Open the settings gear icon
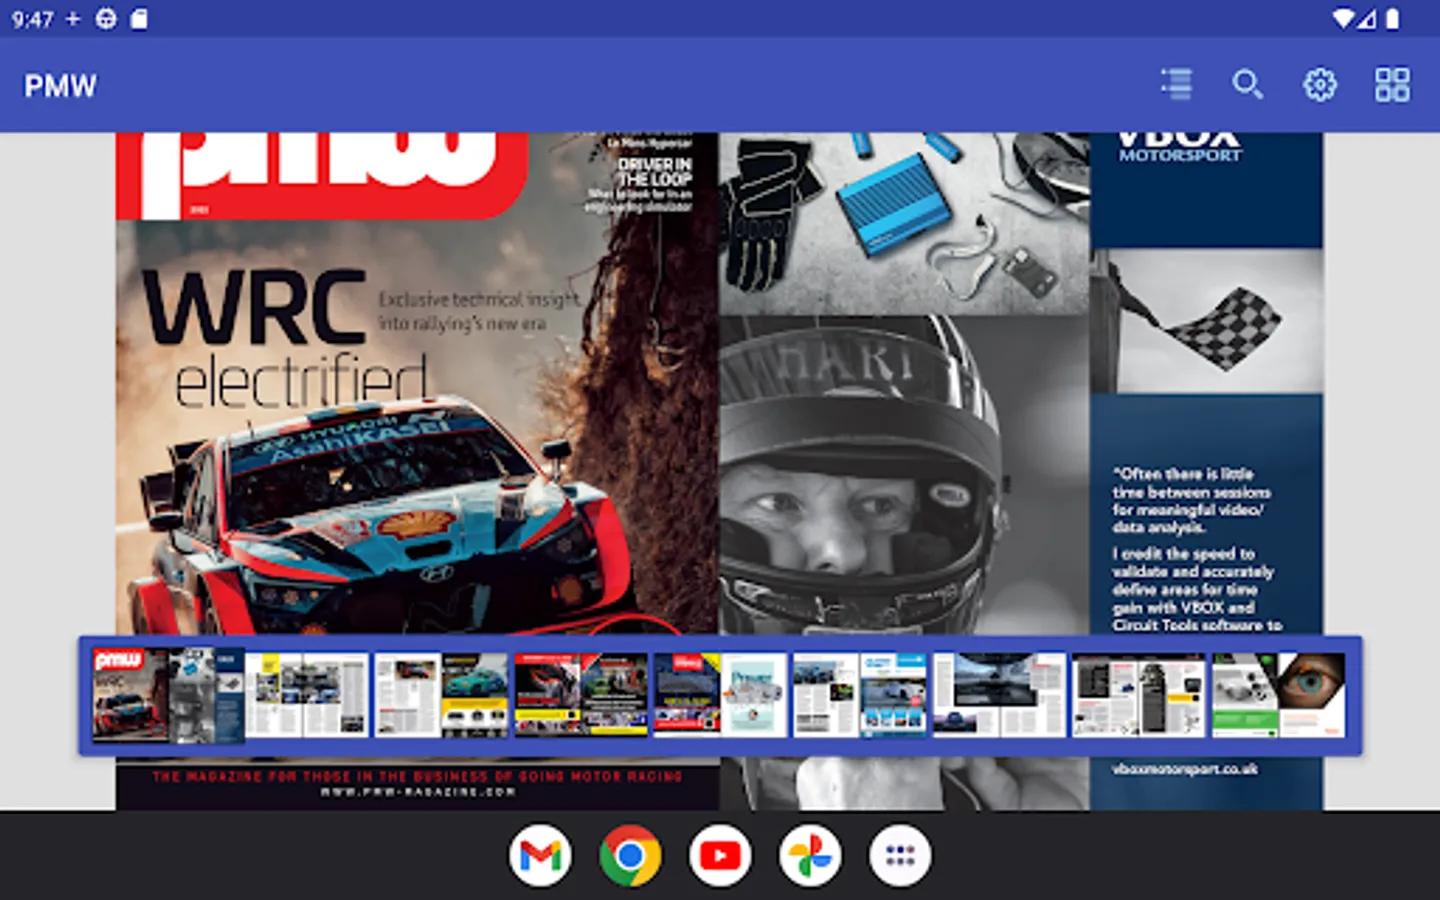This screenshot has width=1440, height=900. (x=1320, y=85)
